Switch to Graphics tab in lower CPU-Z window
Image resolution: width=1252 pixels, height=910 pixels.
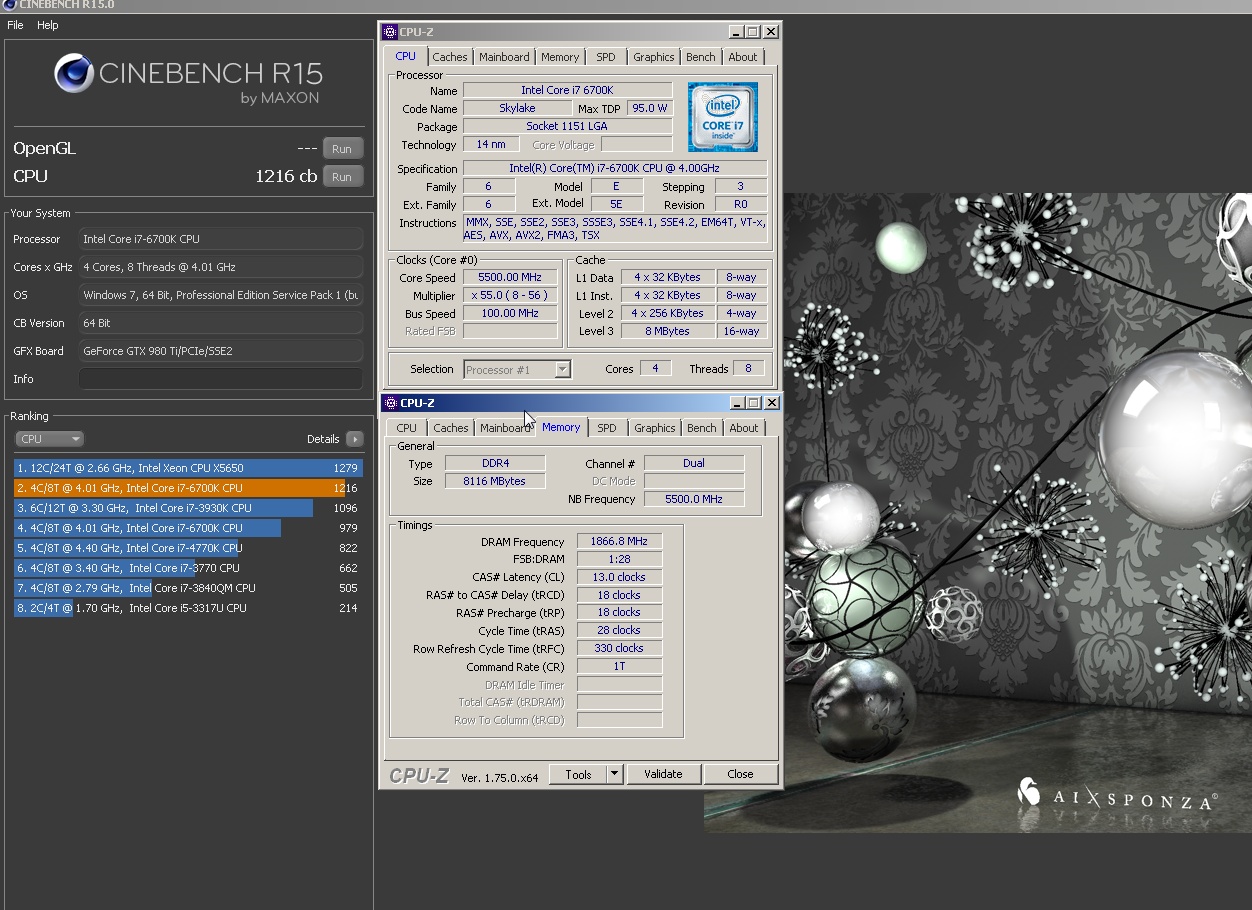[x=655, y=428]
